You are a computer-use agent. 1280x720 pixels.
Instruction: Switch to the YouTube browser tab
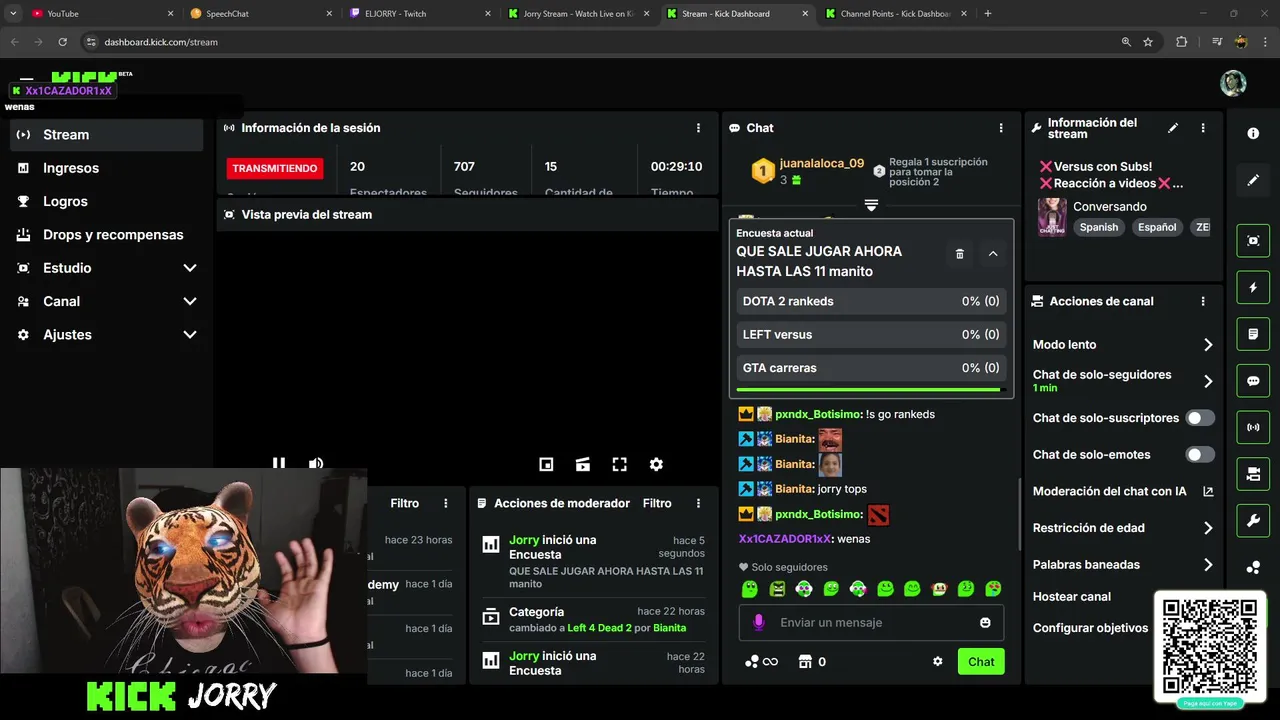(100, 14)
